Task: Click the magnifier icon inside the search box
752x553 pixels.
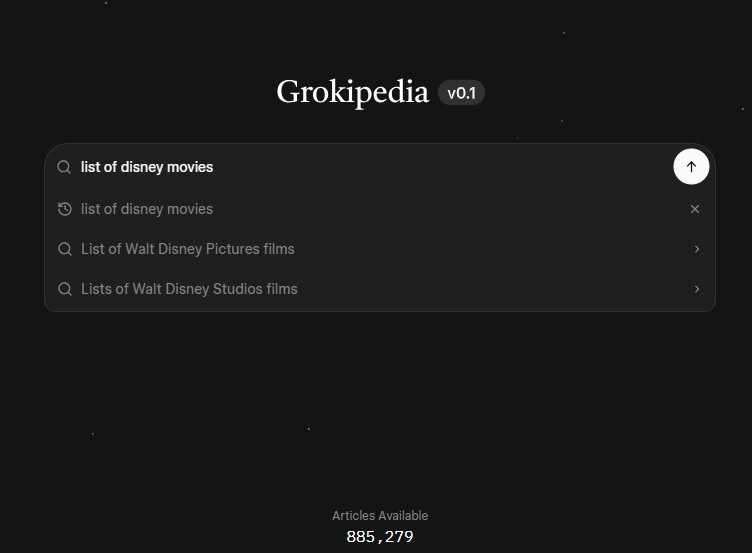Action: 64,167
